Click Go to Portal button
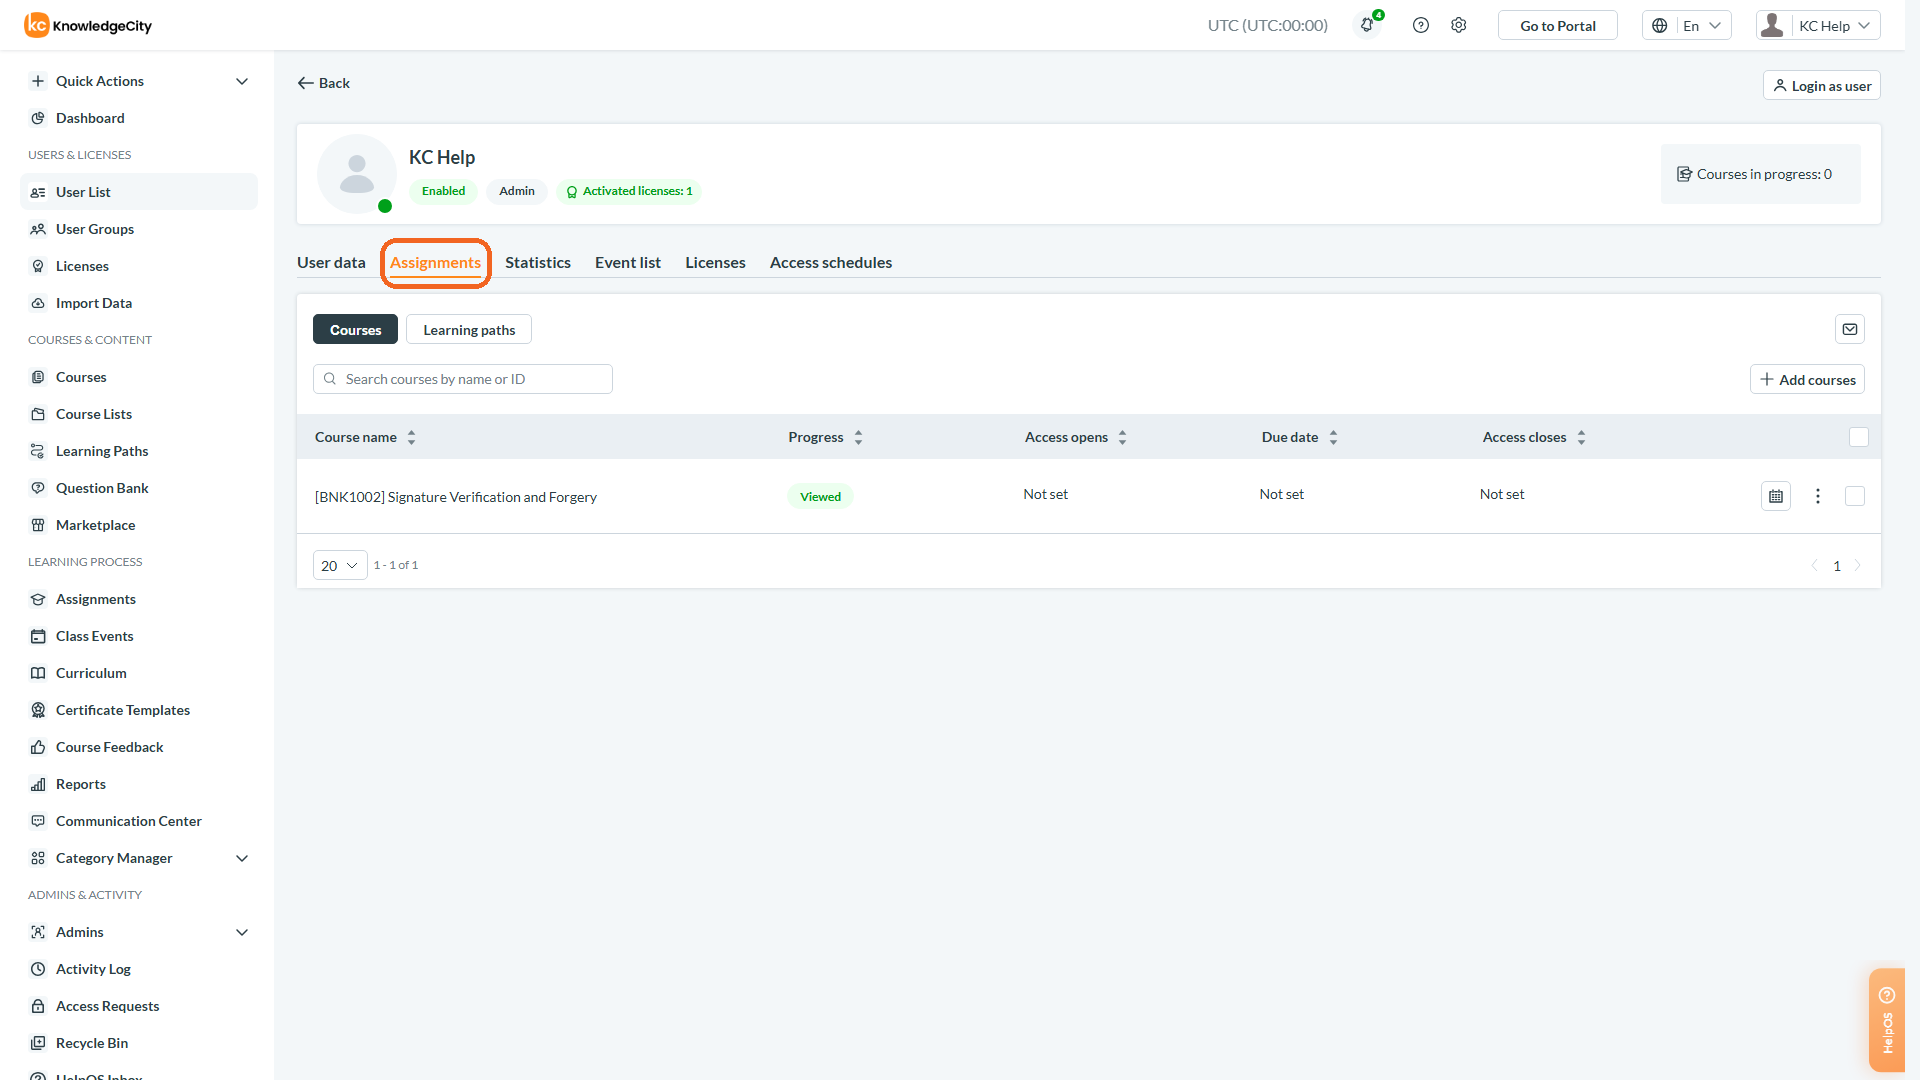 tap(1557, 25)
